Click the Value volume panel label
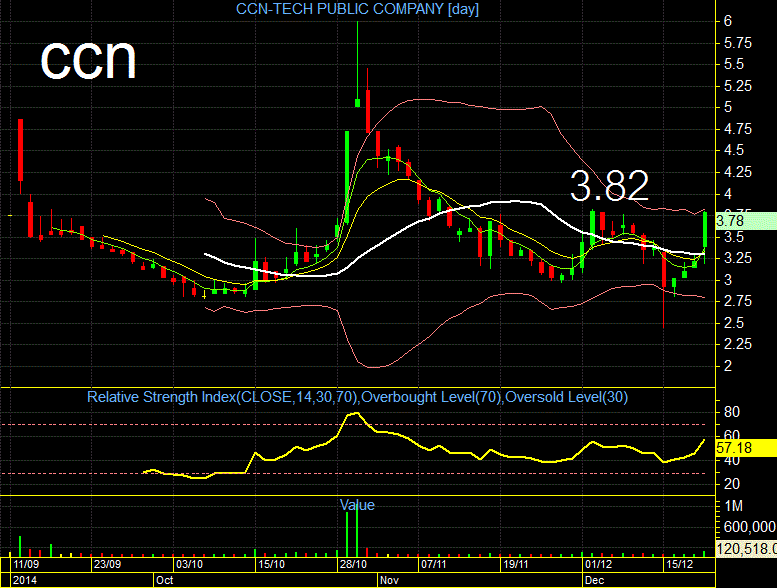Screen dimensions: 777x588 357,505
